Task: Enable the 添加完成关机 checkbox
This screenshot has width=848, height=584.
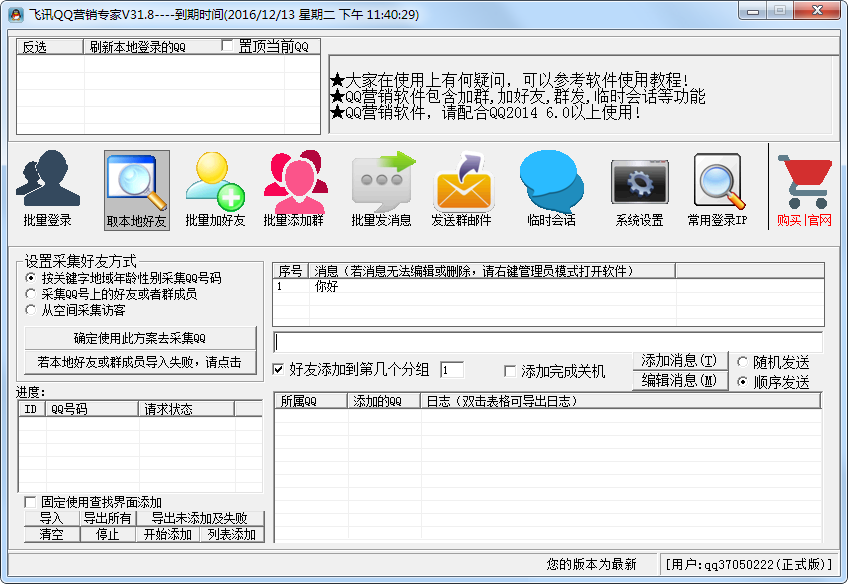Action: pyautogui.click(x=510, y=371)
